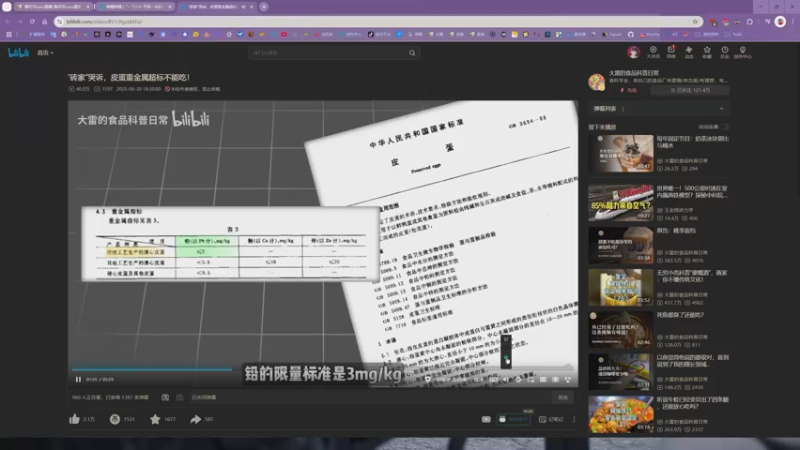Image resolution: width=800 pixels, height=450 pixels.
Task: Open the bottom food-dish video thumbnail
Action: (620, 414)
